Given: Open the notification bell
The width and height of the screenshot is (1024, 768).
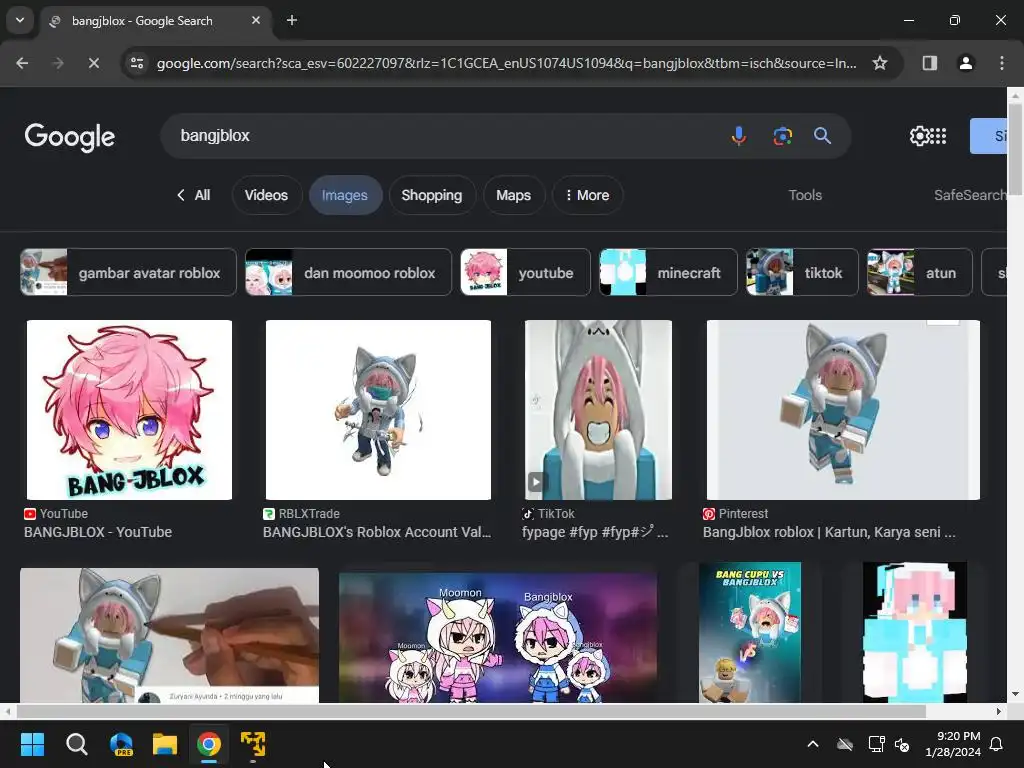Looking at the screenshot, I should point(997,744).
